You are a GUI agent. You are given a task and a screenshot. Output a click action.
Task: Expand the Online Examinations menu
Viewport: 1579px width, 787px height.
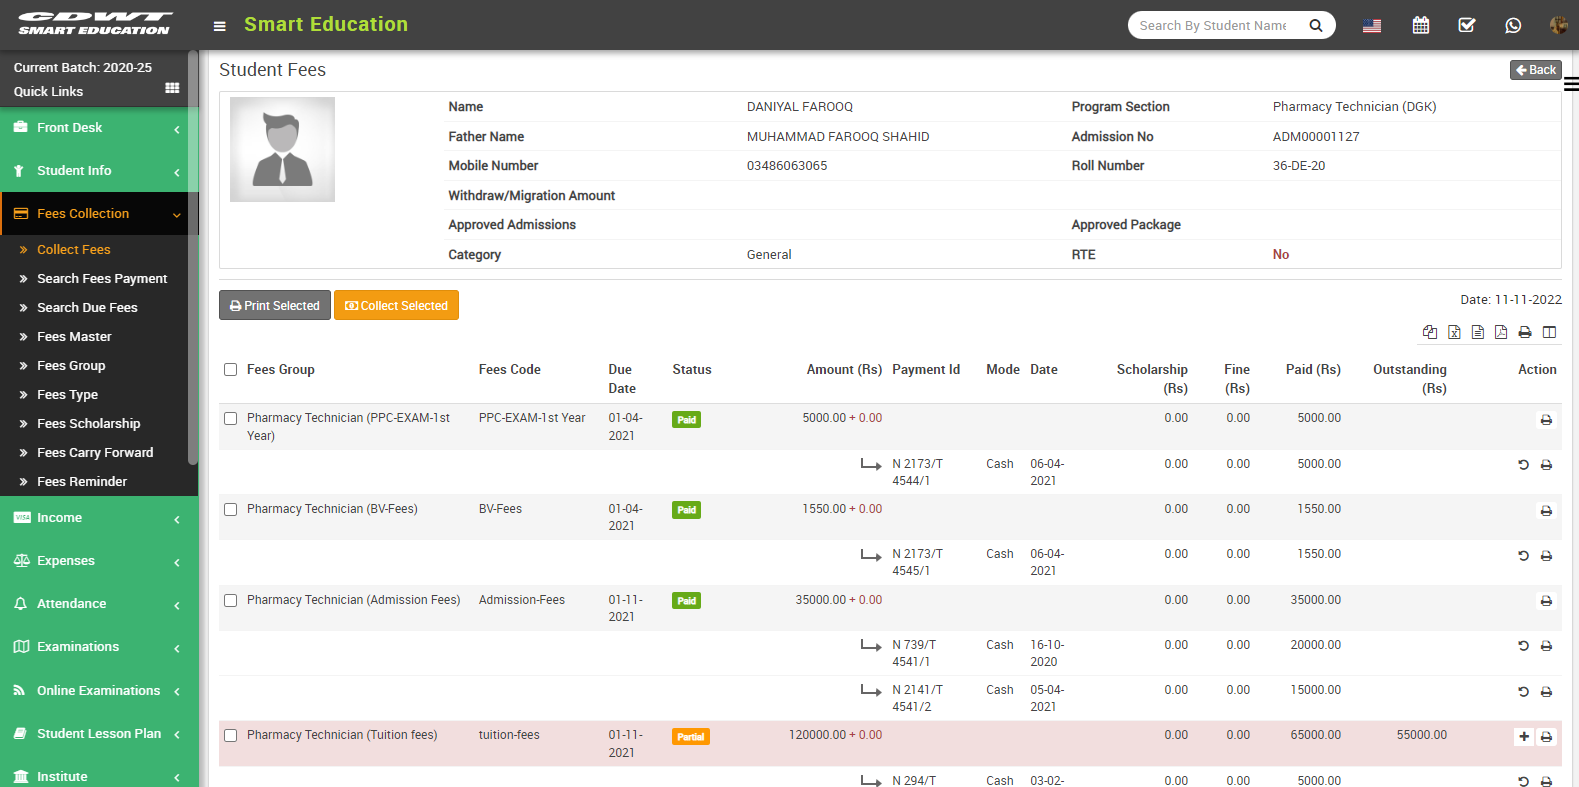[x=99, y=691]
